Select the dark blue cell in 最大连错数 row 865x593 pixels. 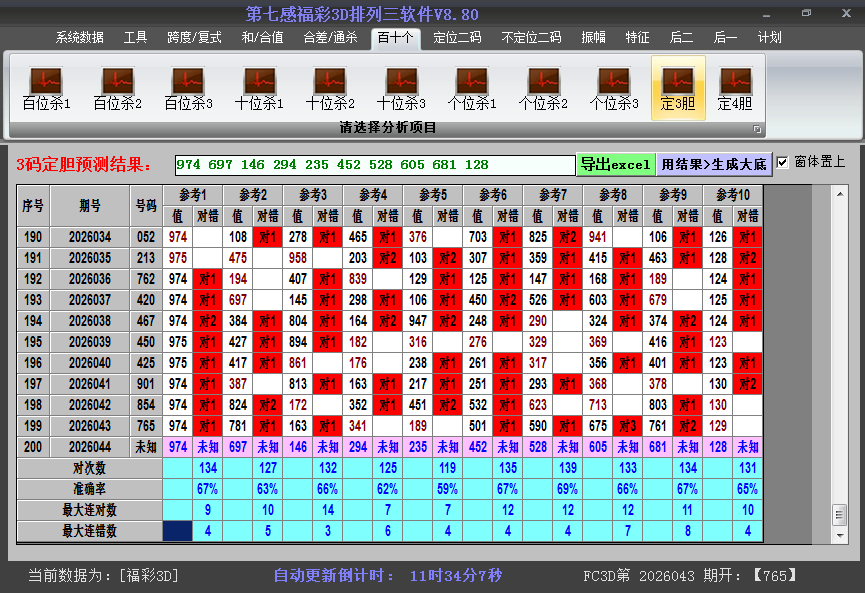178,531
